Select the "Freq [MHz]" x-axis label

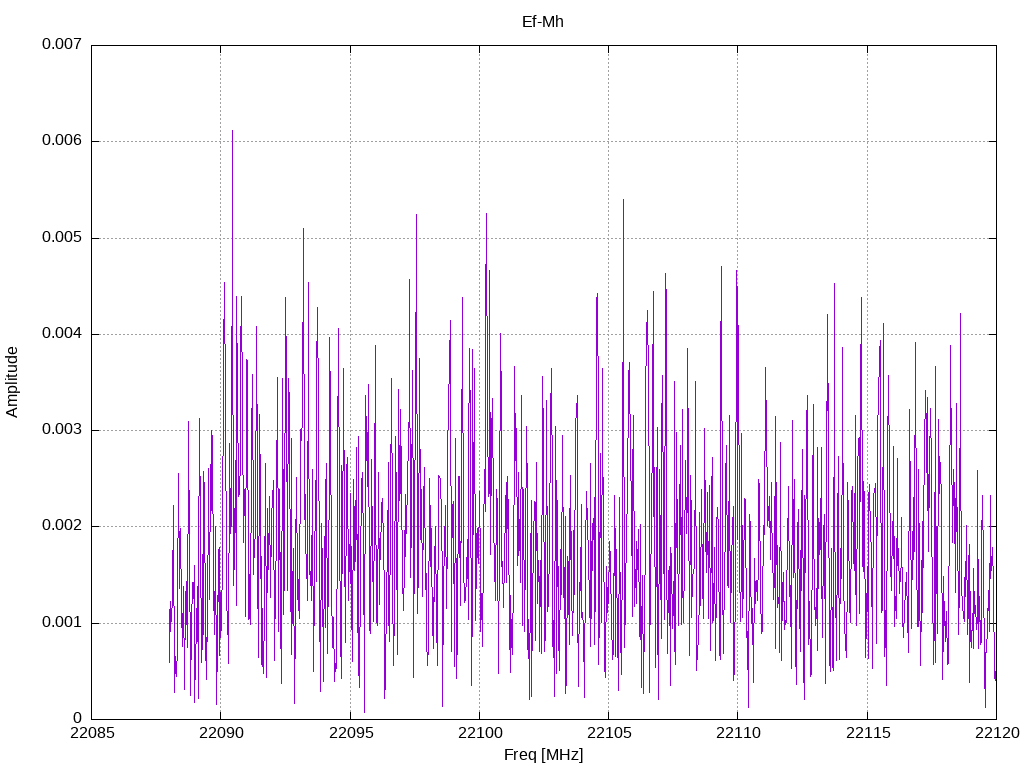pos(543,755)
